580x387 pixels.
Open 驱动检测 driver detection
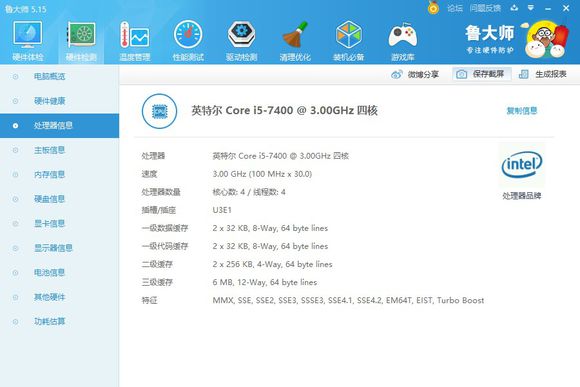tap(241, 41)
